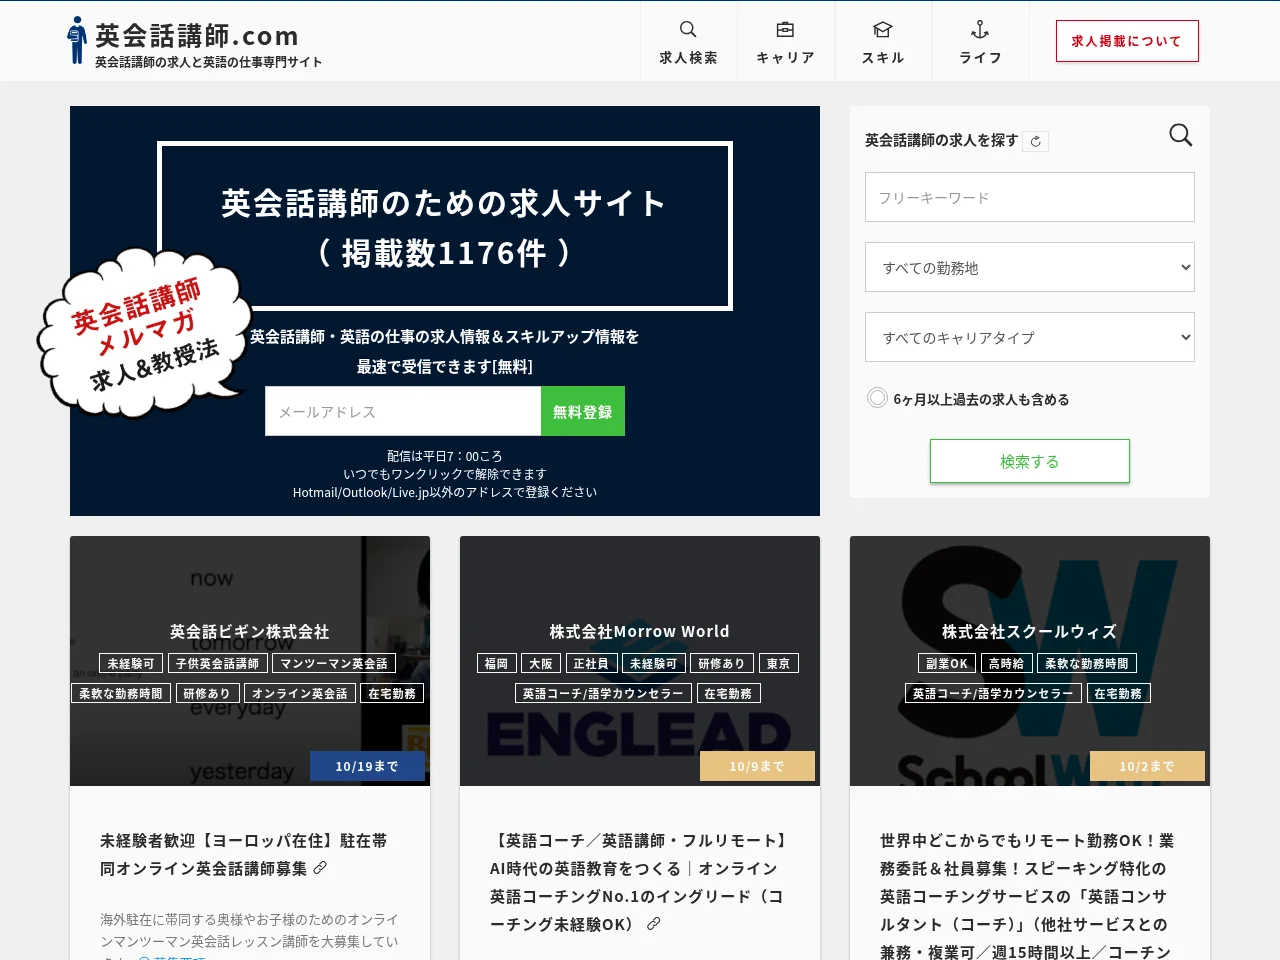Click the 求人掲載について button

point(1127,41)
